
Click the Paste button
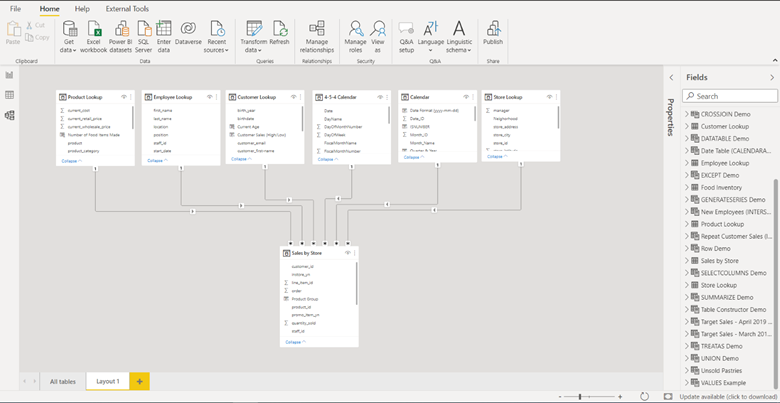13,33
